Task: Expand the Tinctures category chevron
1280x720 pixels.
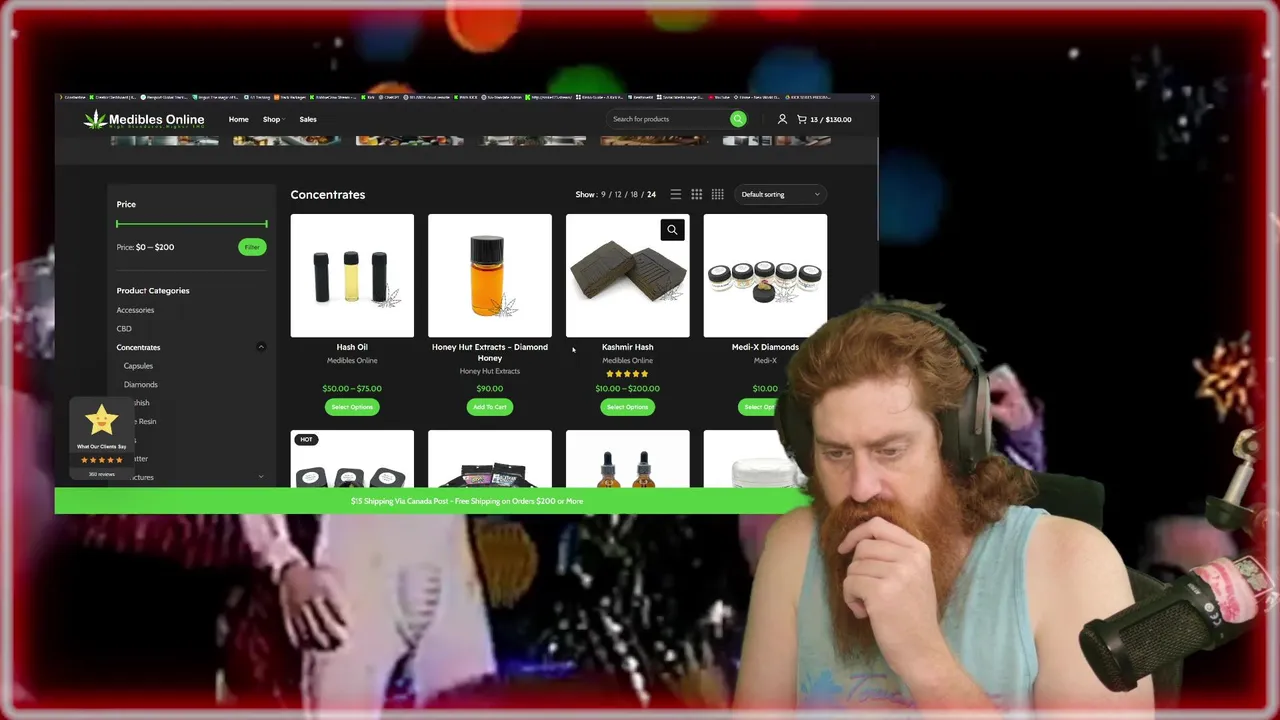Action: pyautogui.click(x=261, y=477)
